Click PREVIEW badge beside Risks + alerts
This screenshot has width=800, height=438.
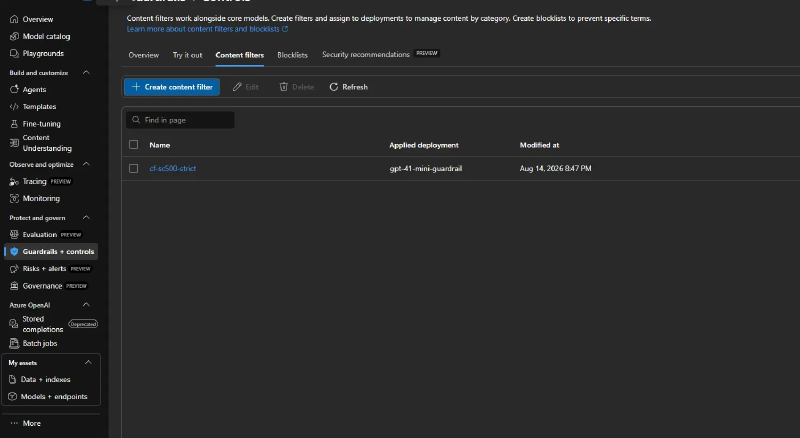point(80,269)
